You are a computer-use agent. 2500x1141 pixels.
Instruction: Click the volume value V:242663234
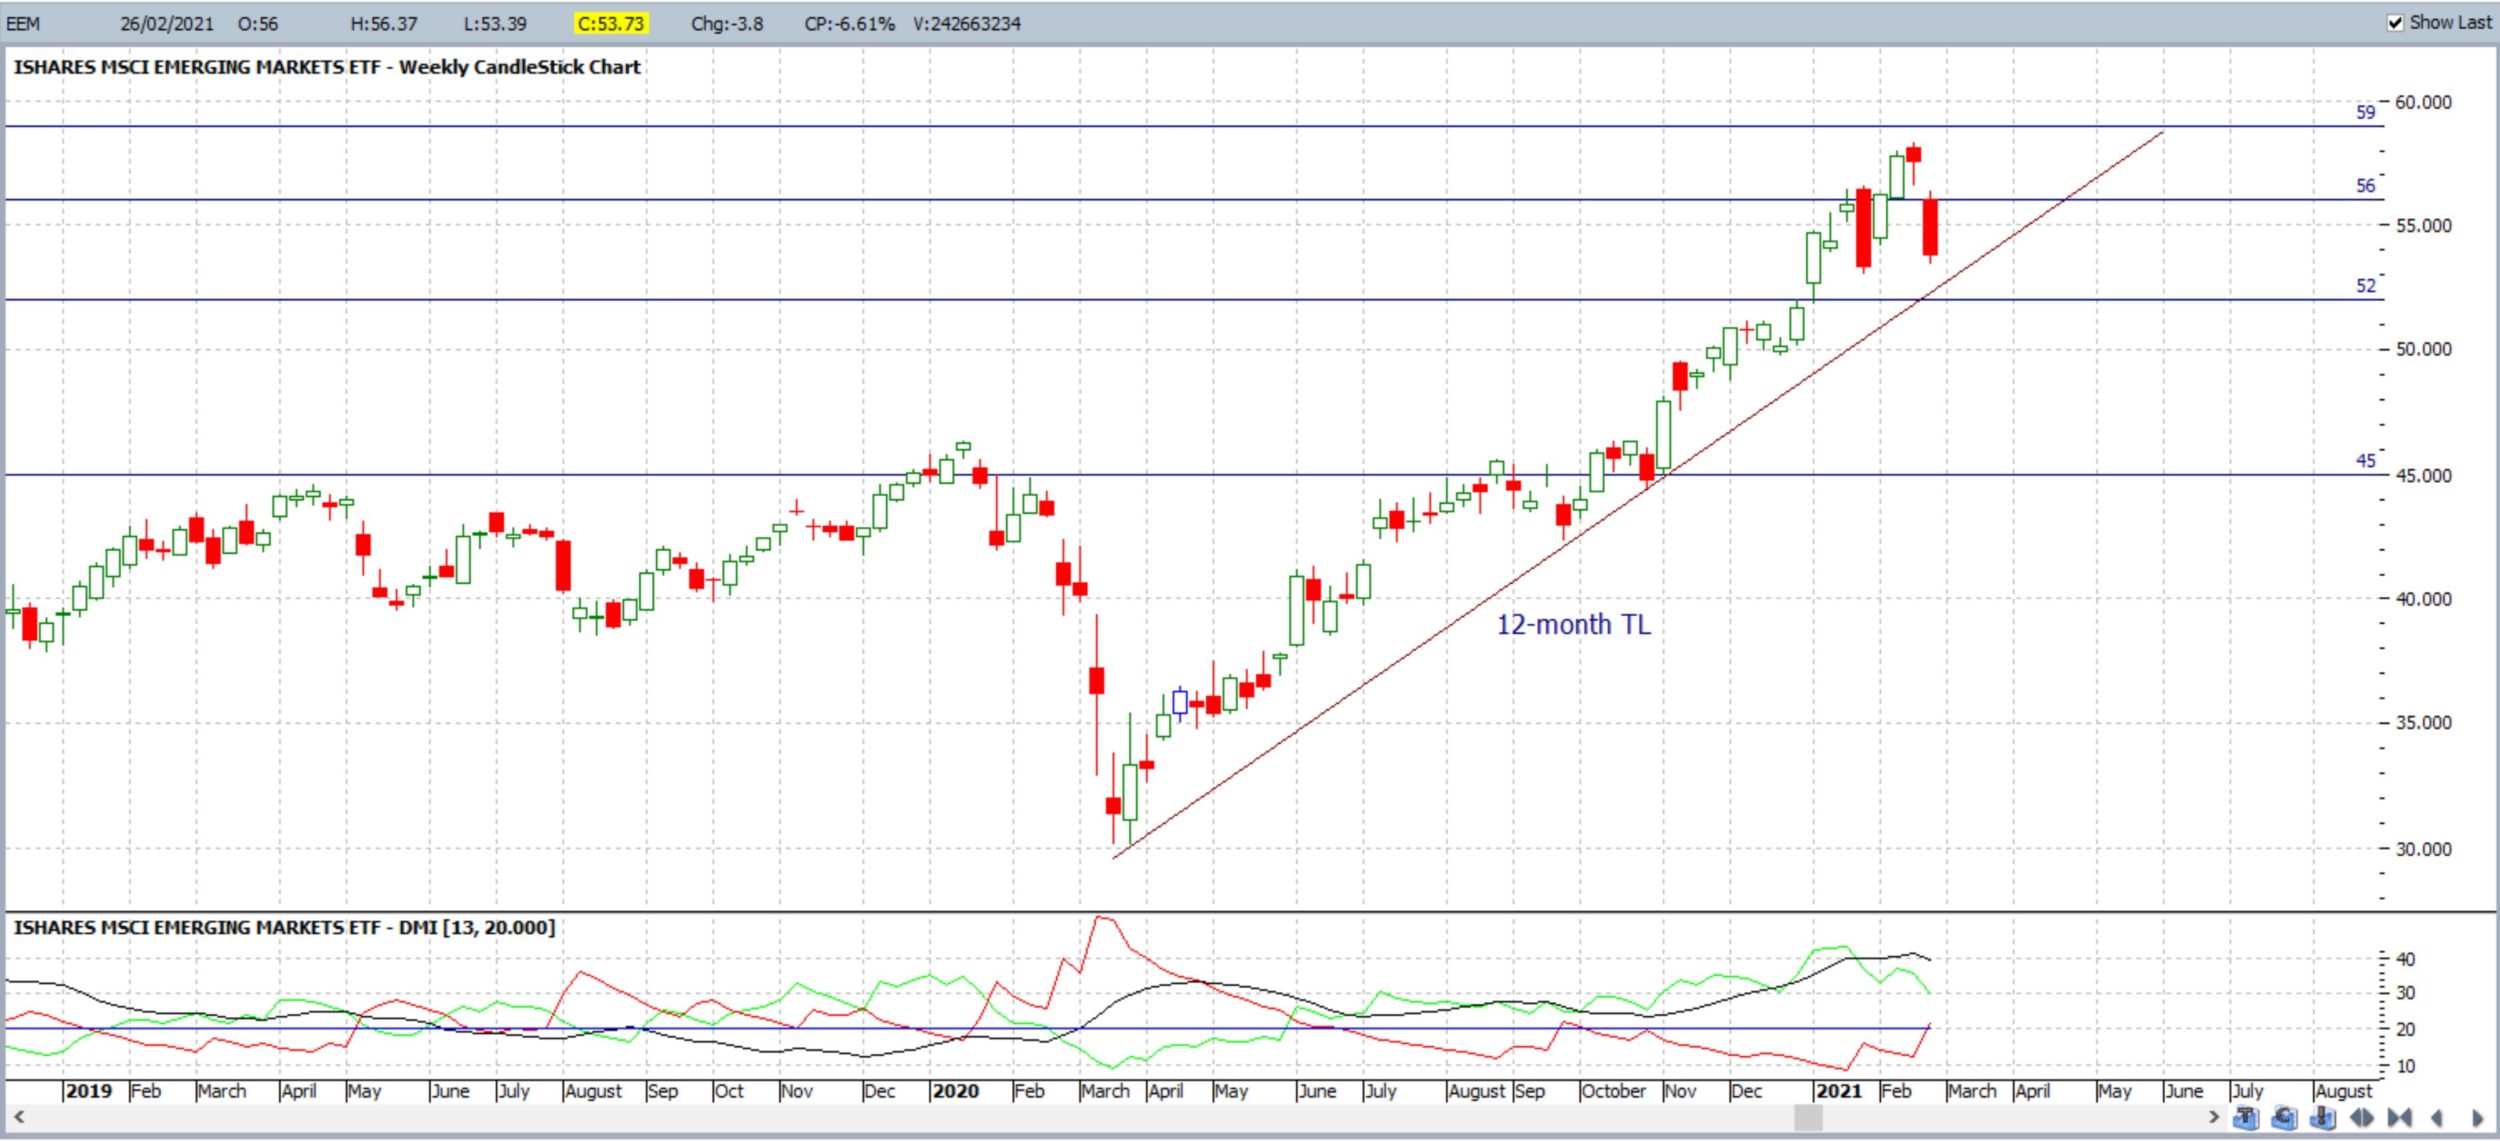click(967, 23)
